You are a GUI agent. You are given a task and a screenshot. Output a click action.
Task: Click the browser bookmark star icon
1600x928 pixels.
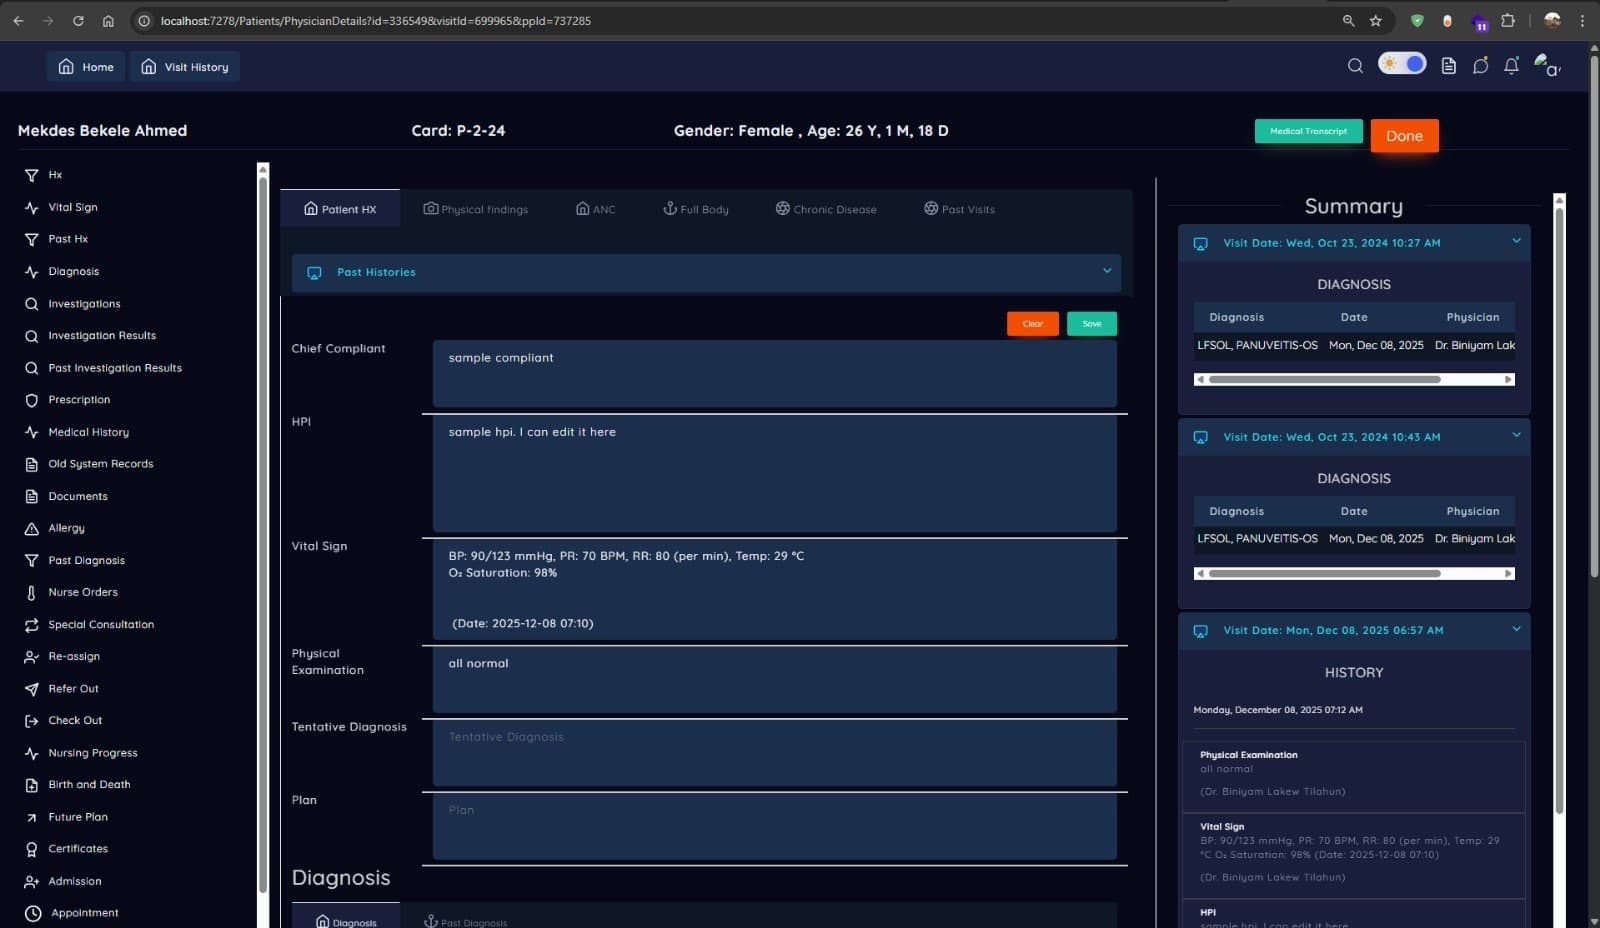1376,20
